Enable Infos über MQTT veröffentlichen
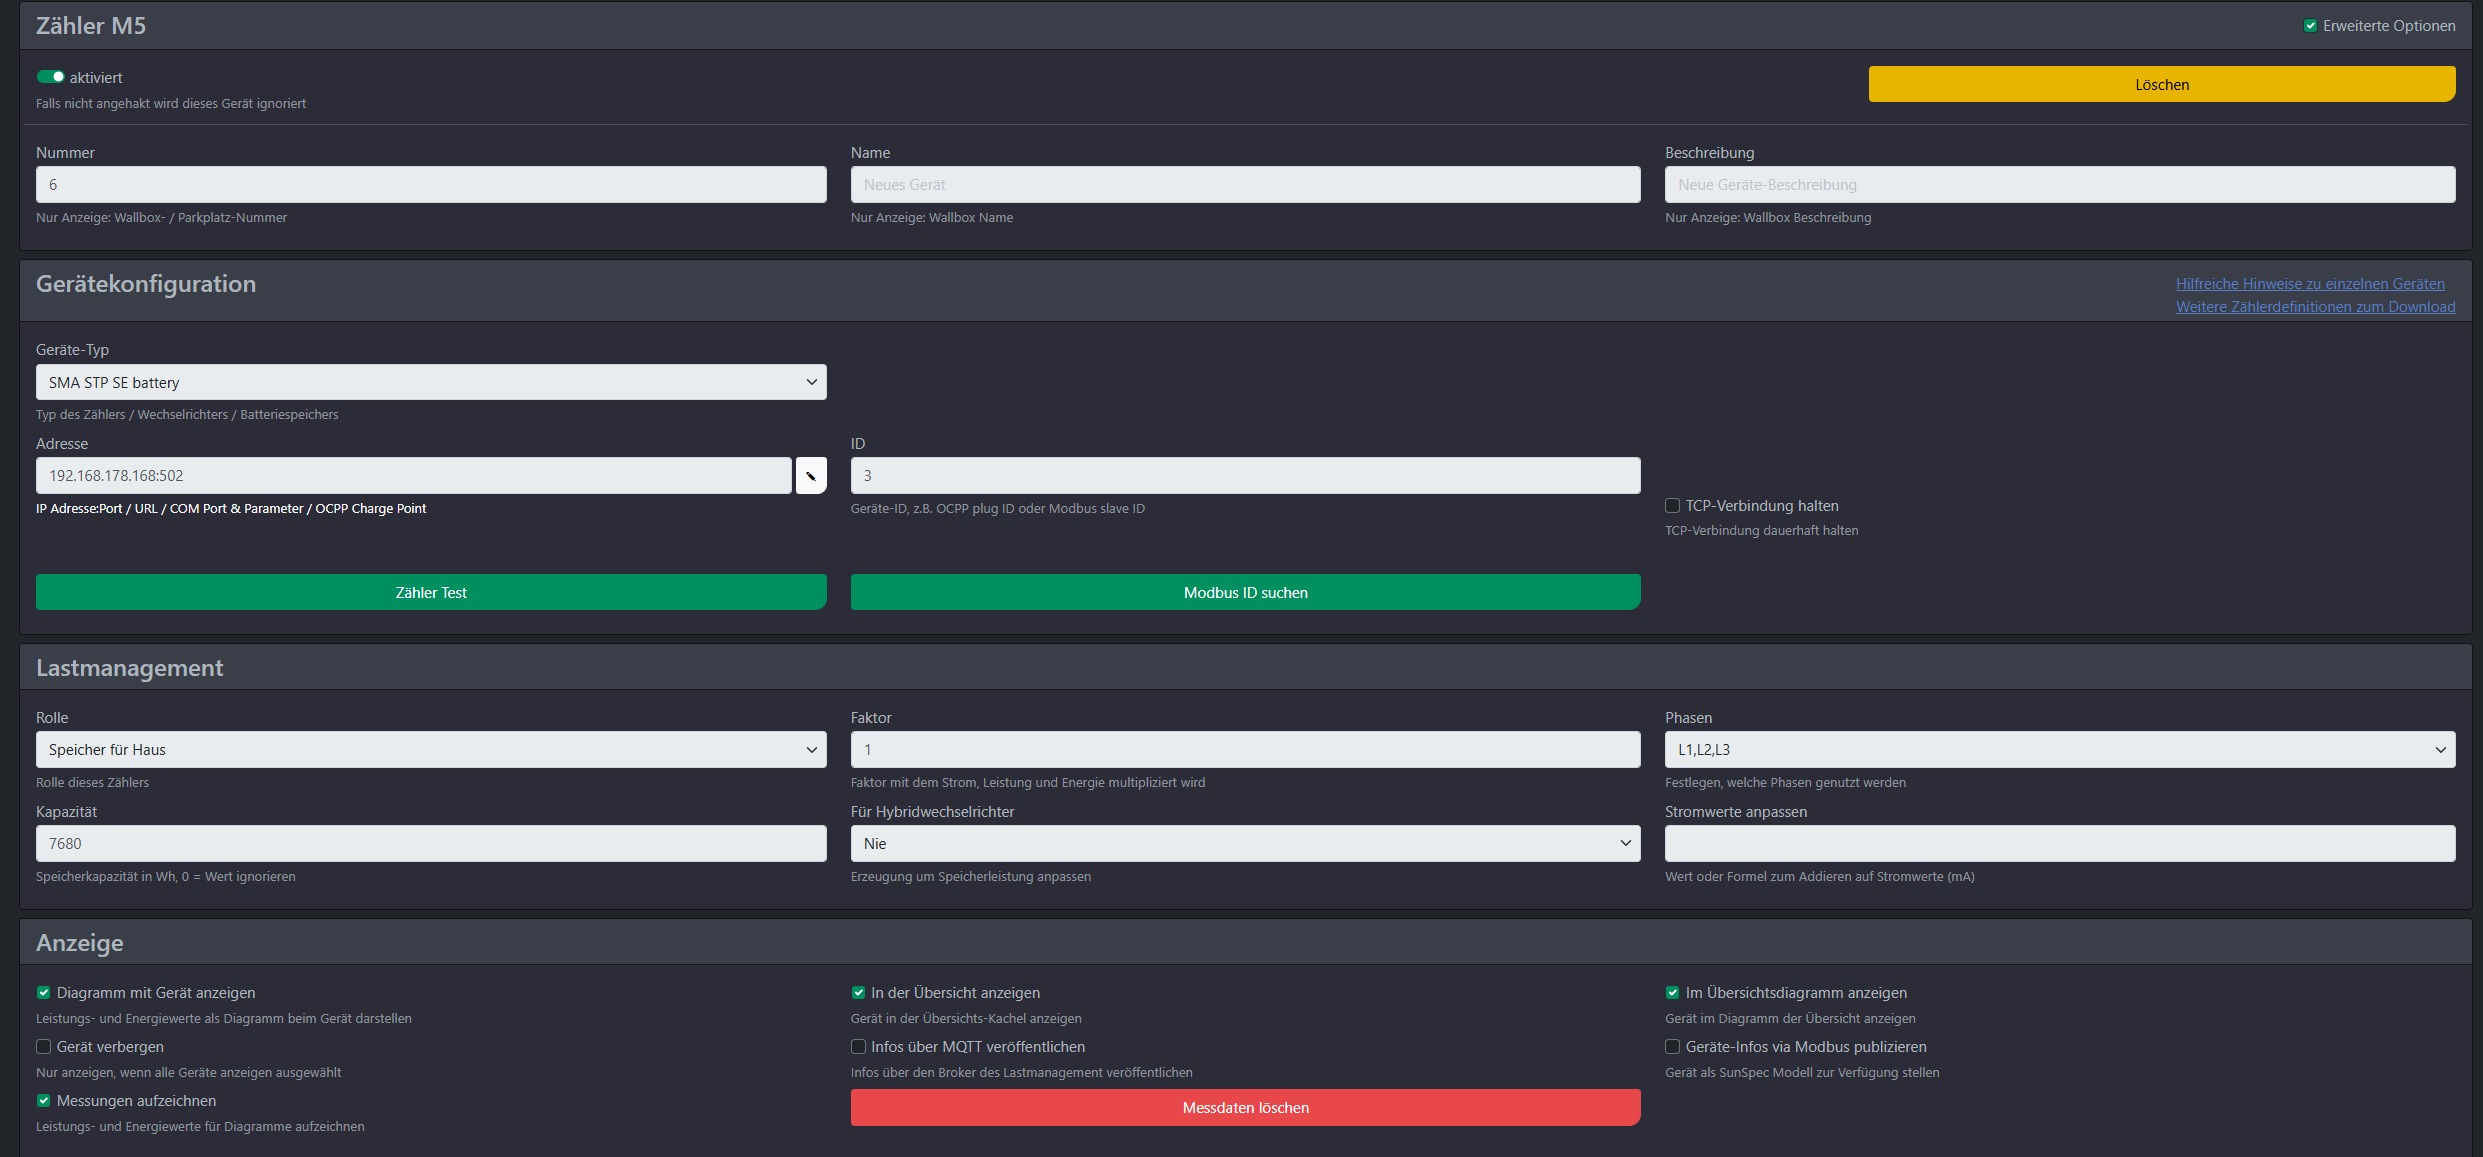The image size is (2483, 1157). click(858, 1047)
